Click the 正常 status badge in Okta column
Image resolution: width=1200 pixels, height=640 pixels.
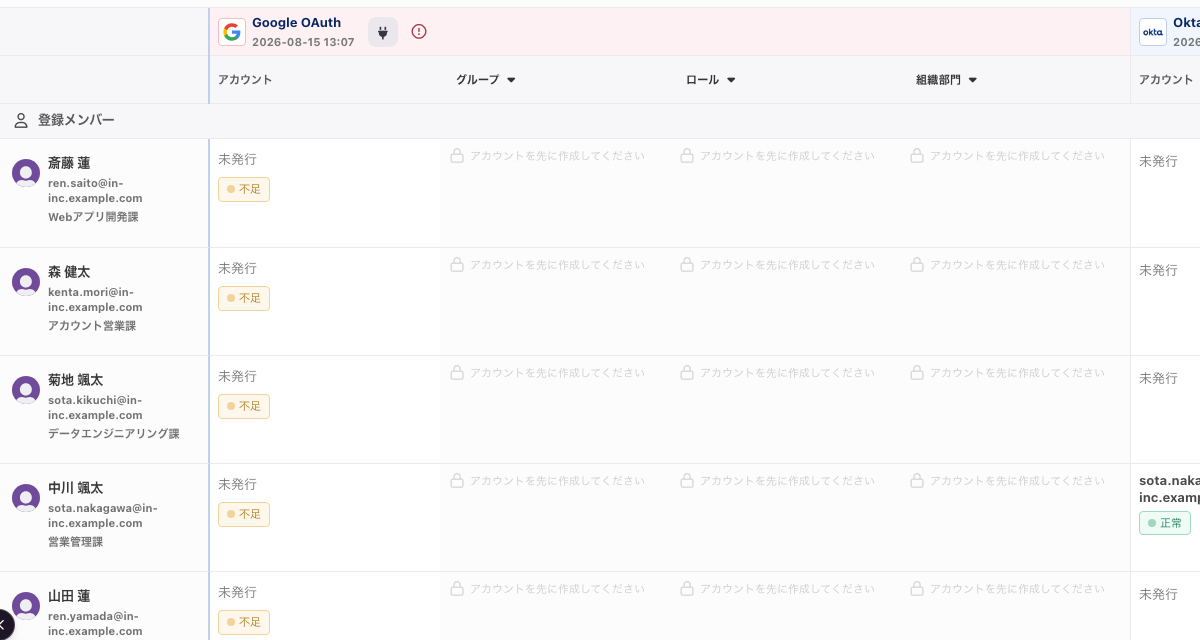(x=1165, y=523)
